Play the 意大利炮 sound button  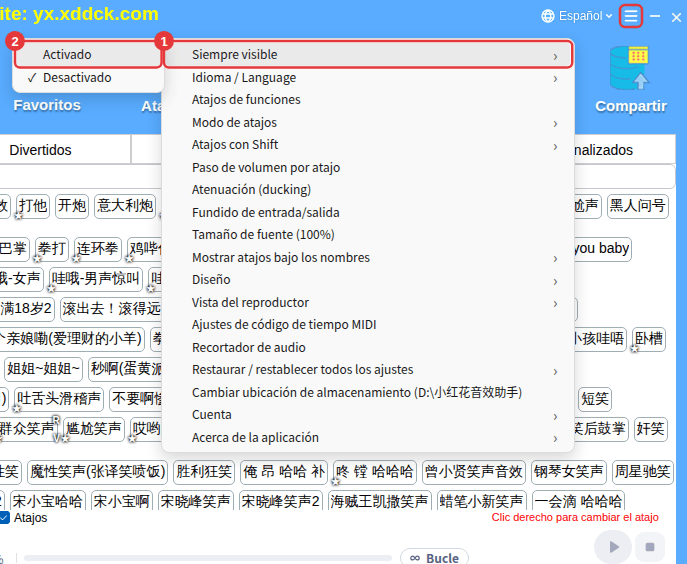125,206
